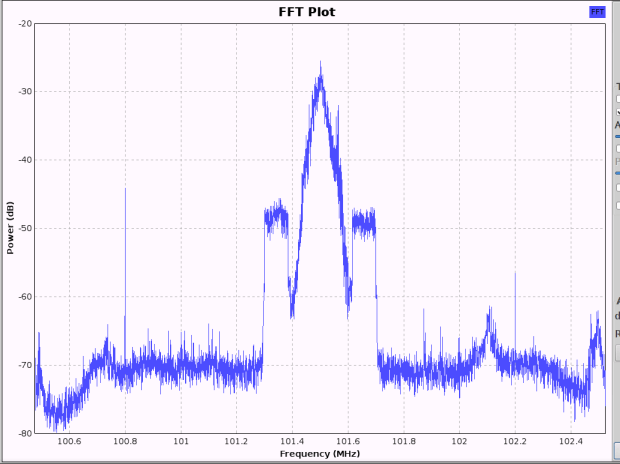Click the 100.6 frequency tick label
This screenshot has height=464, width=620.
70,441
